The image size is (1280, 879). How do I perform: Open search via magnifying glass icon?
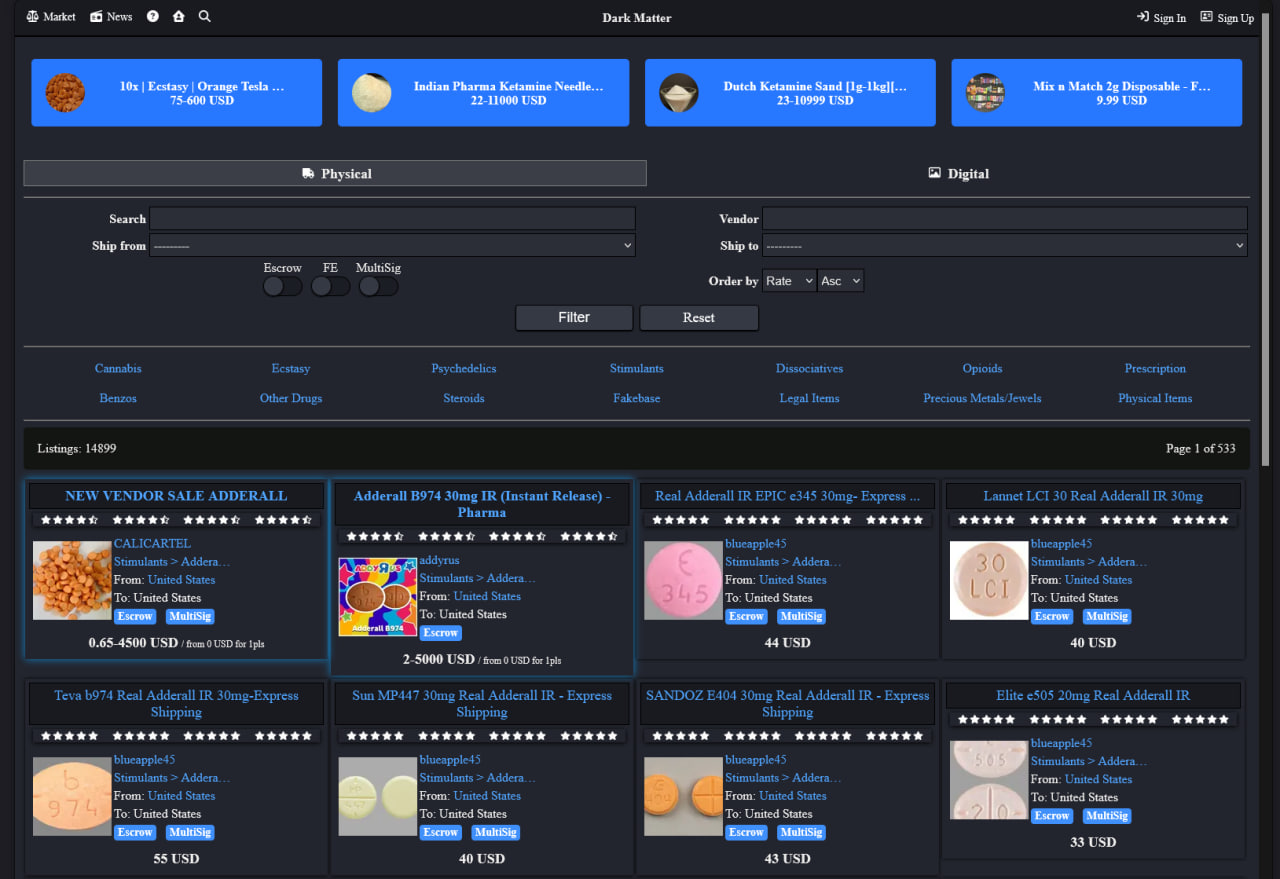pyautogui.click(x=204, y=16)
